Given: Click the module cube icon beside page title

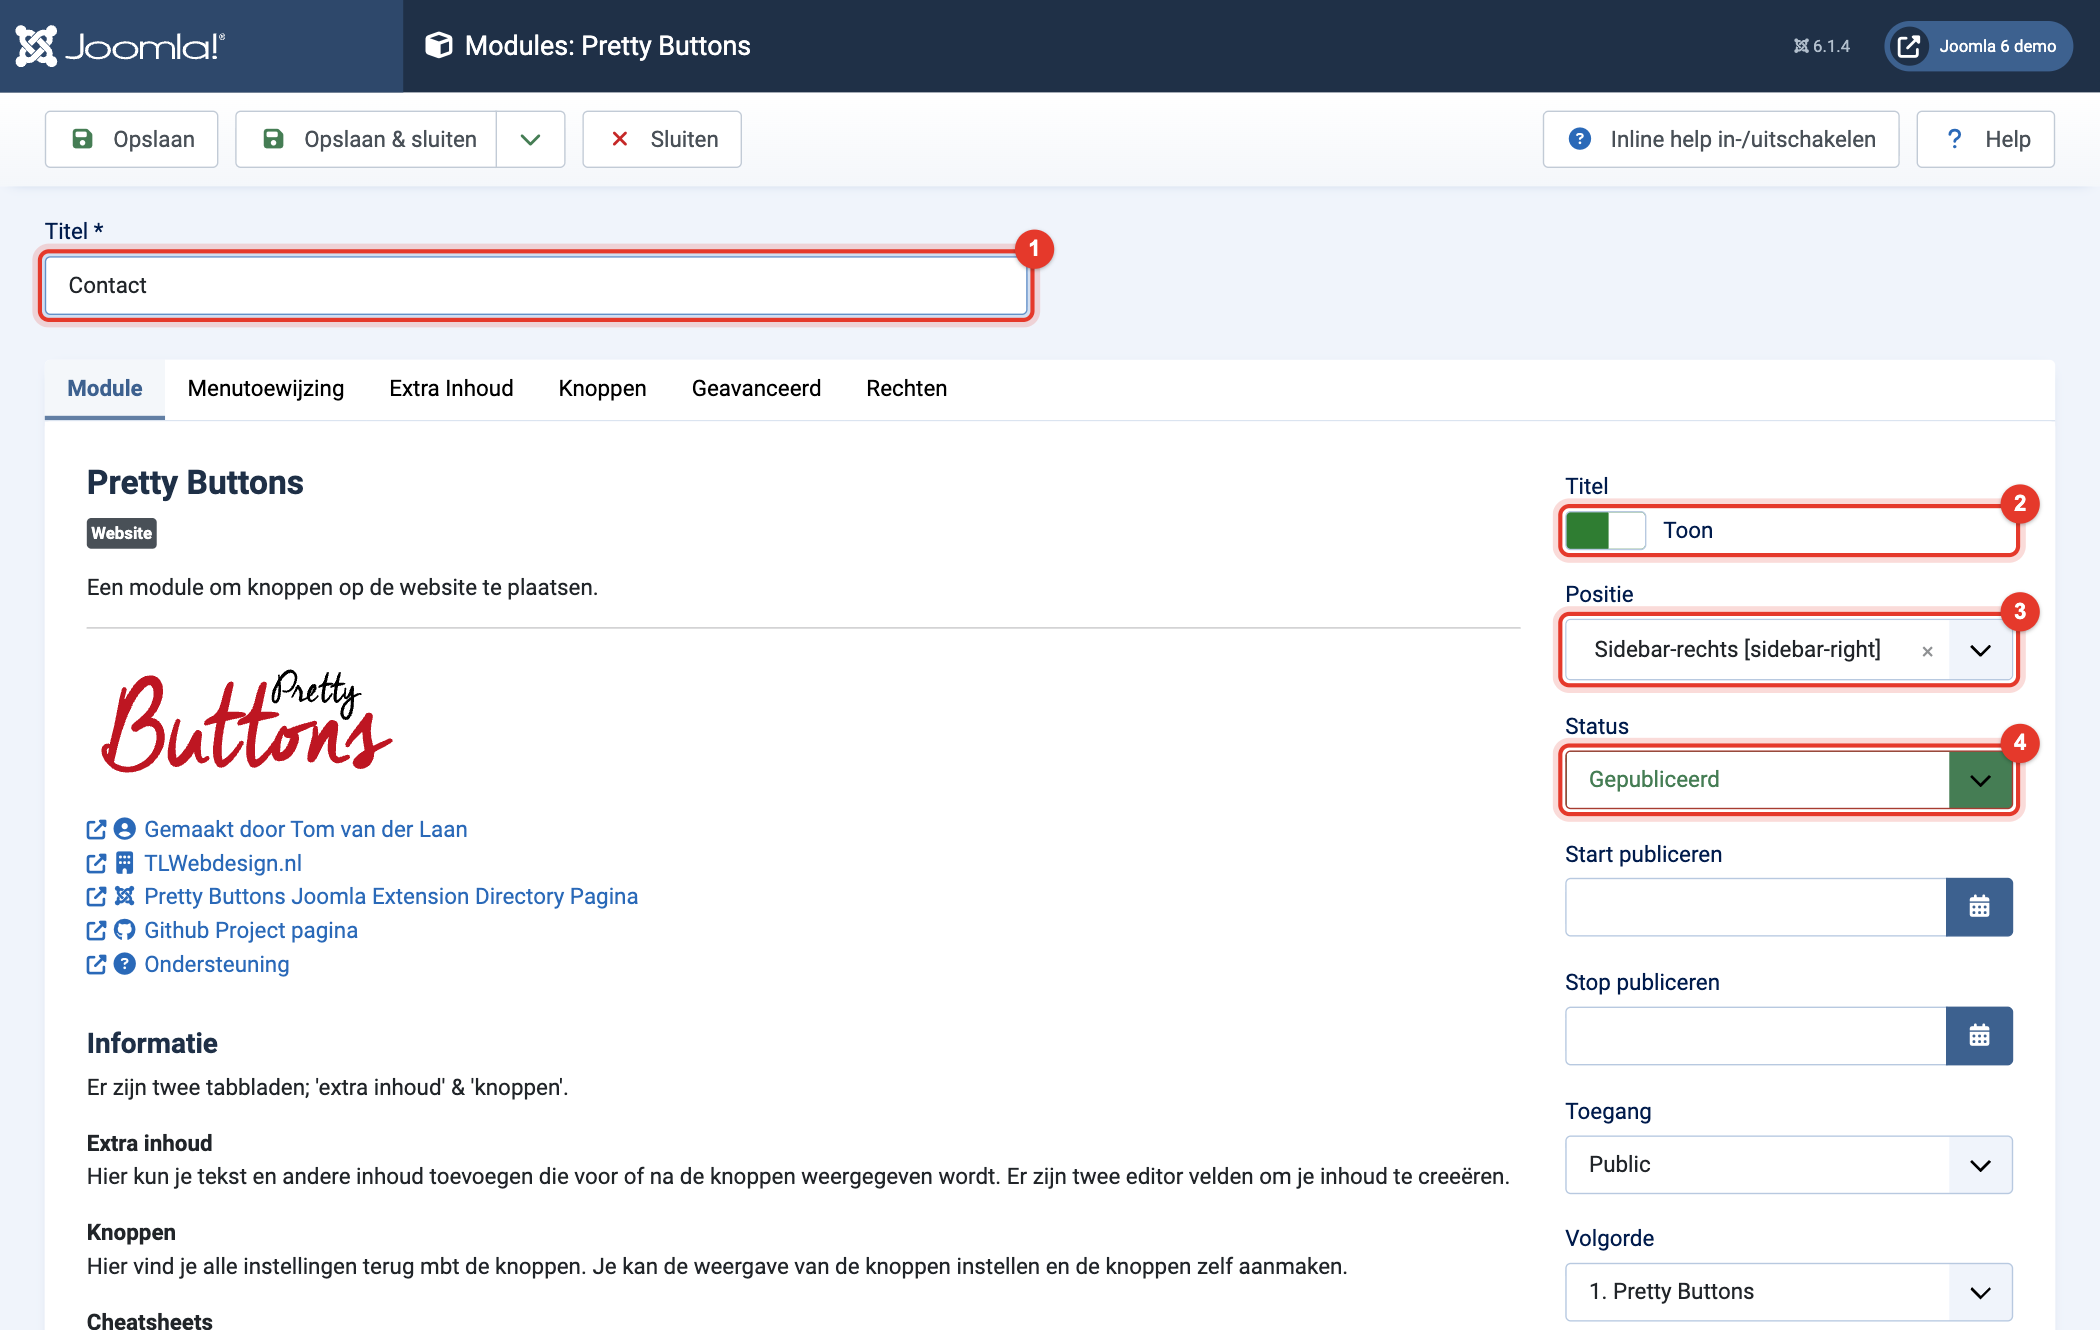Looking at the screenshot, I should pos(438,45).
